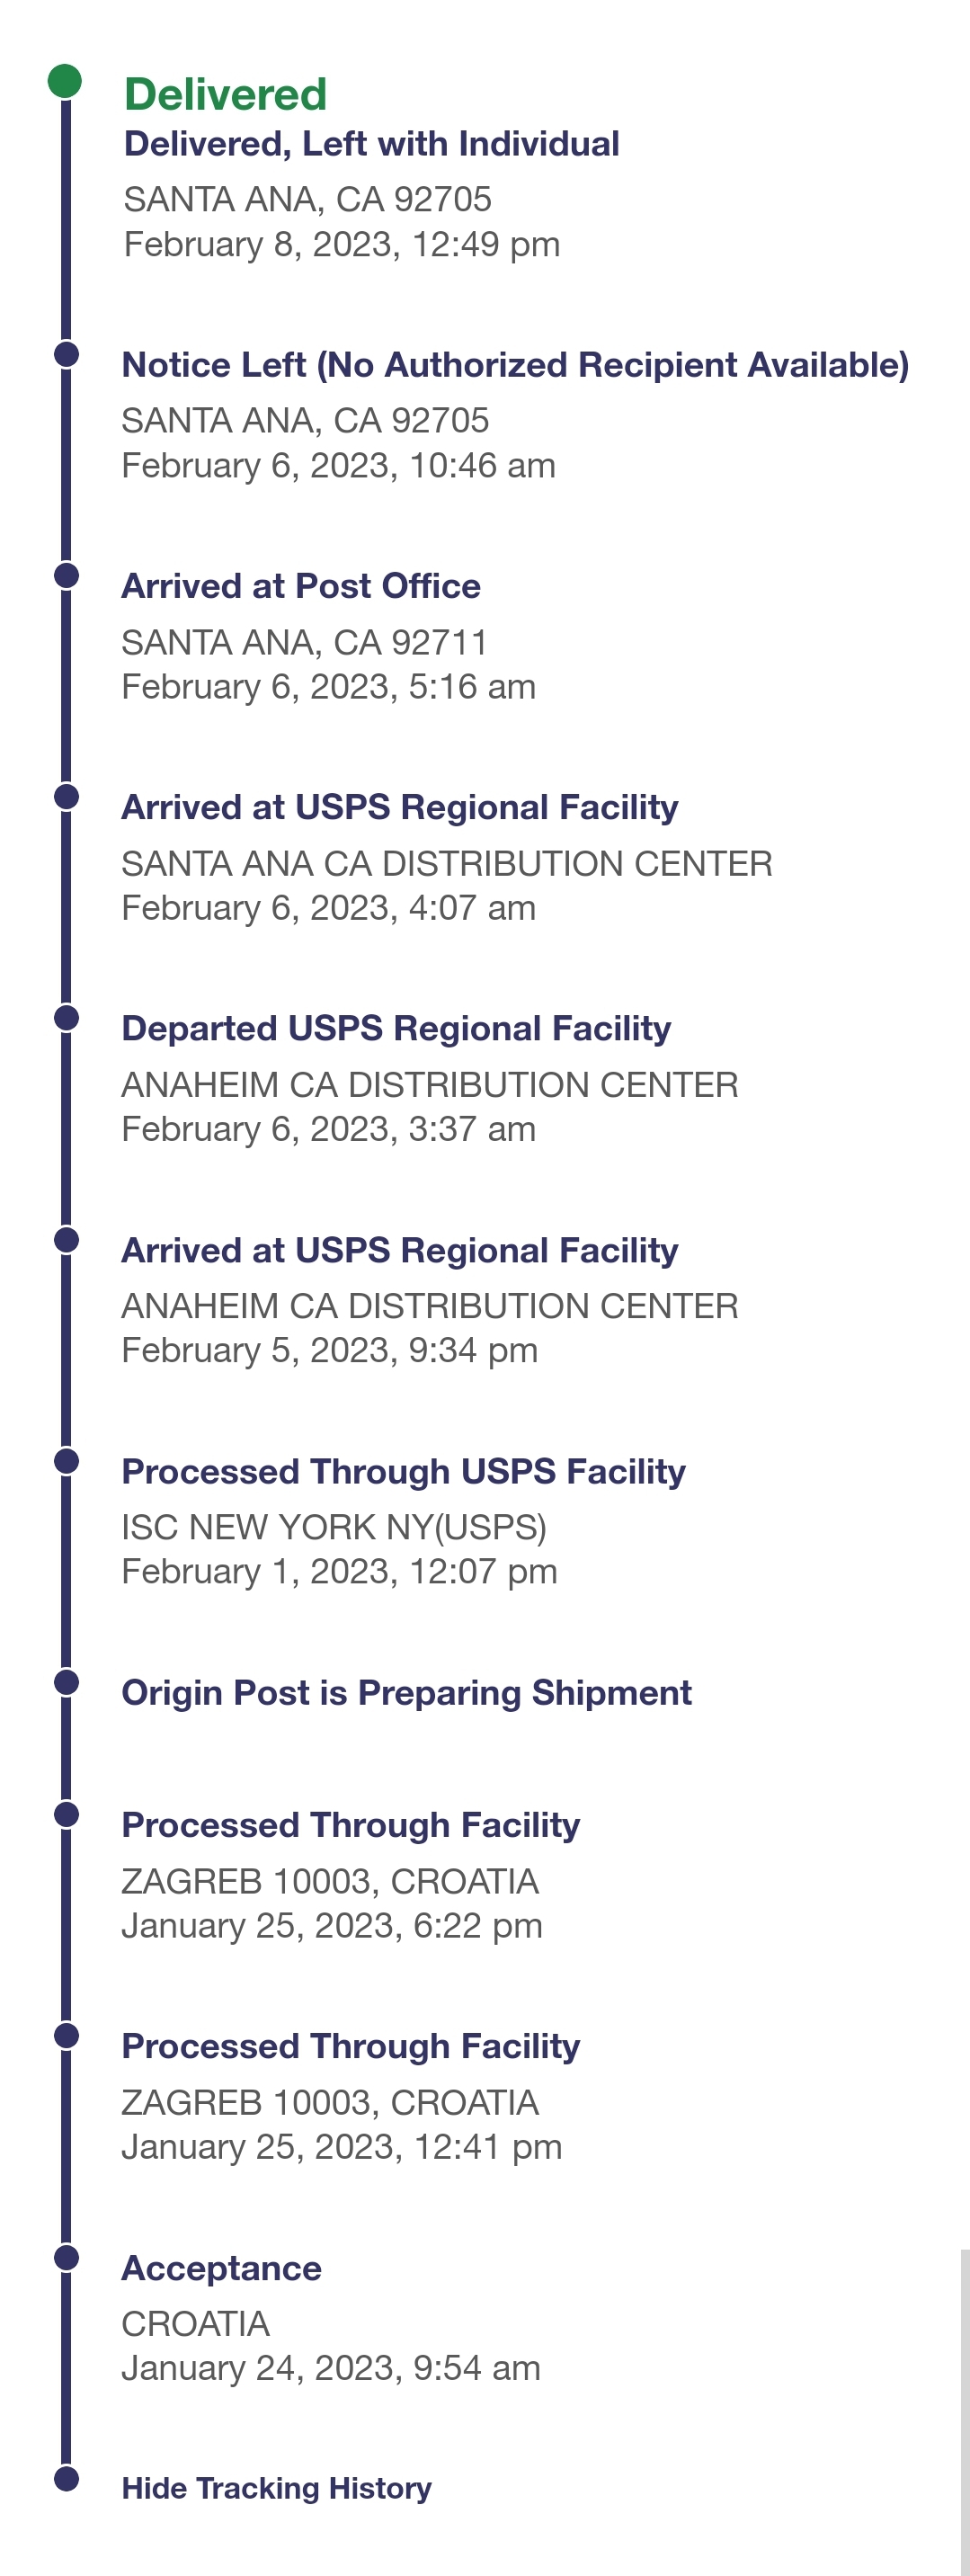Click the green Delivered status dot
The image size is (970, 2576).
65,81
